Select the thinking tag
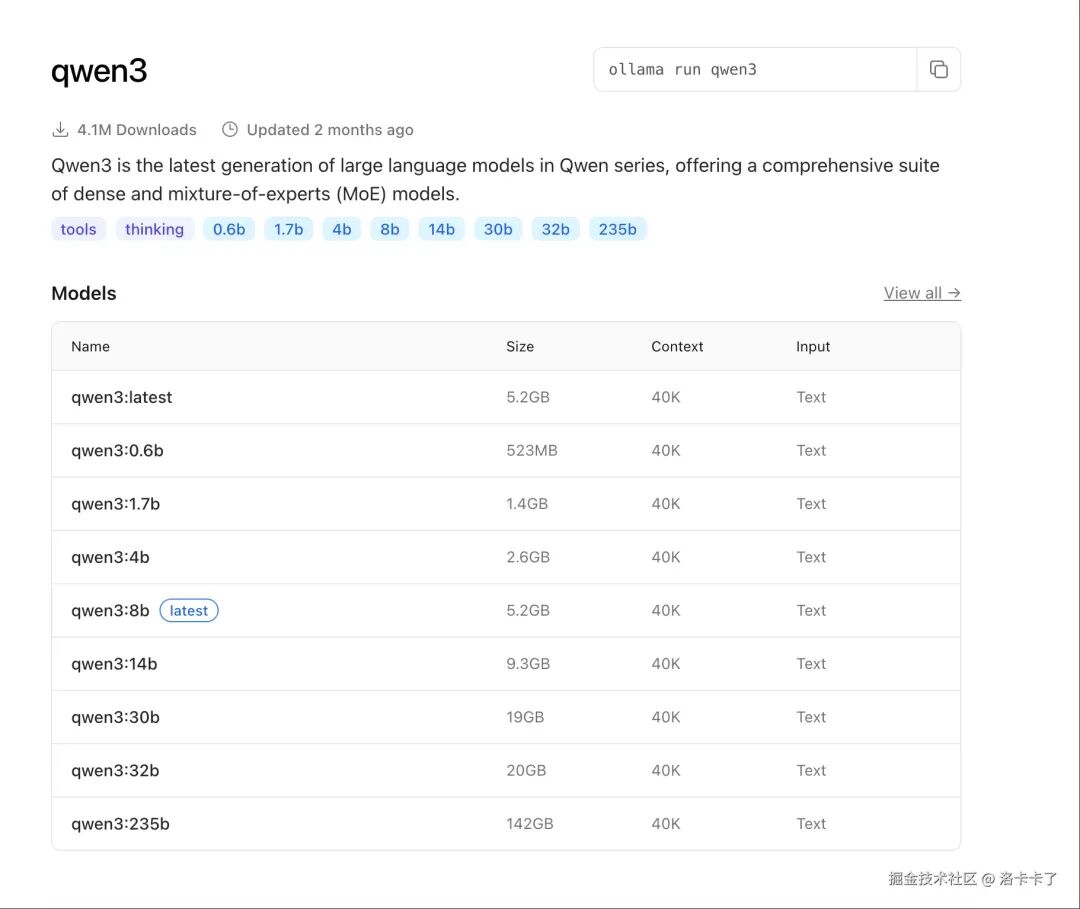Viewport: 1080px width, 909px height. pos(154,229)
